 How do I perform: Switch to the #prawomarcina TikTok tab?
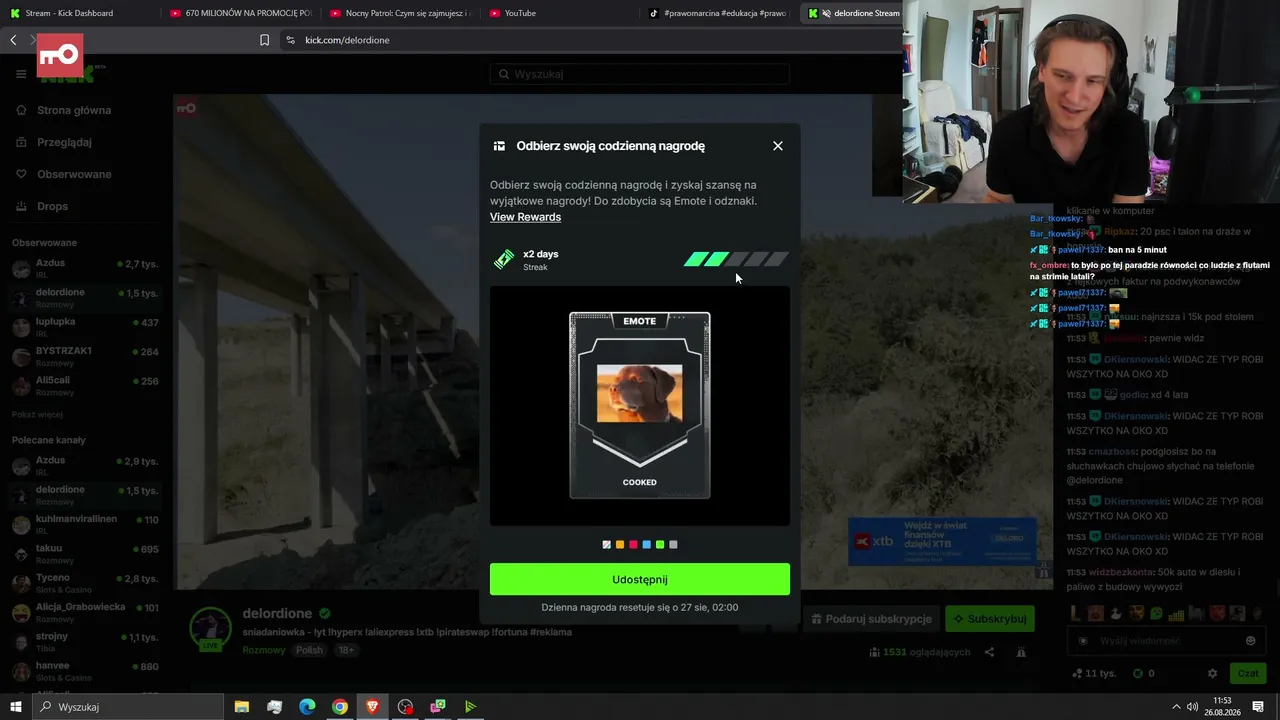pyautogui.click(x=720, y=13)
